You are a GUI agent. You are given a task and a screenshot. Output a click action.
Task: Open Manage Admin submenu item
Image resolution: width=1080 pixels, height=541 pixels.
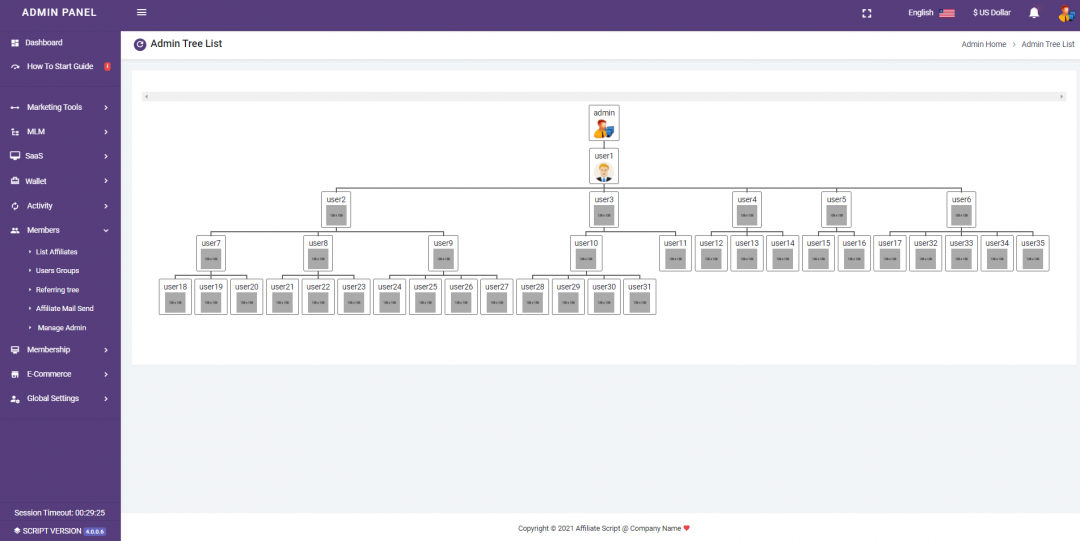click(62, 328)
